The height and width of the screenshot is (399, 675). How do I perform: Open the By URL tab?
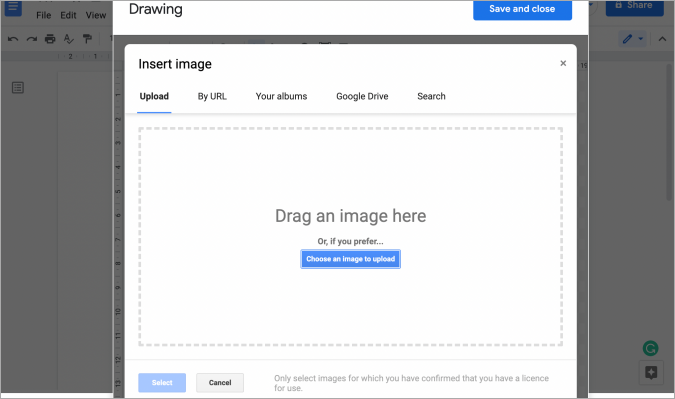(212, 96)
